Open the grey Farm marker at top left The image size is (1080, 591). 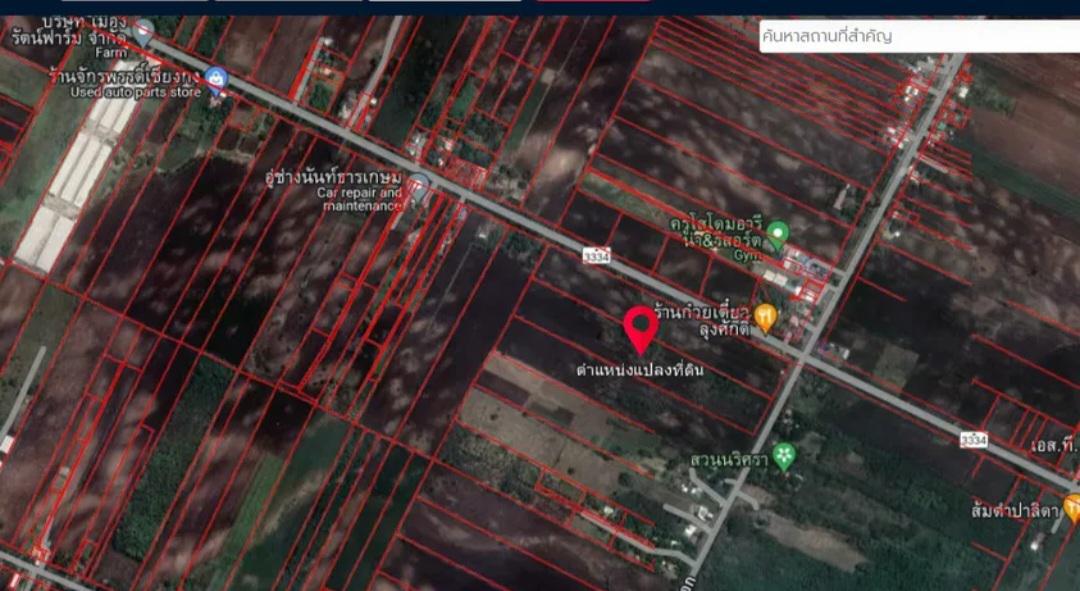[143, 32]
